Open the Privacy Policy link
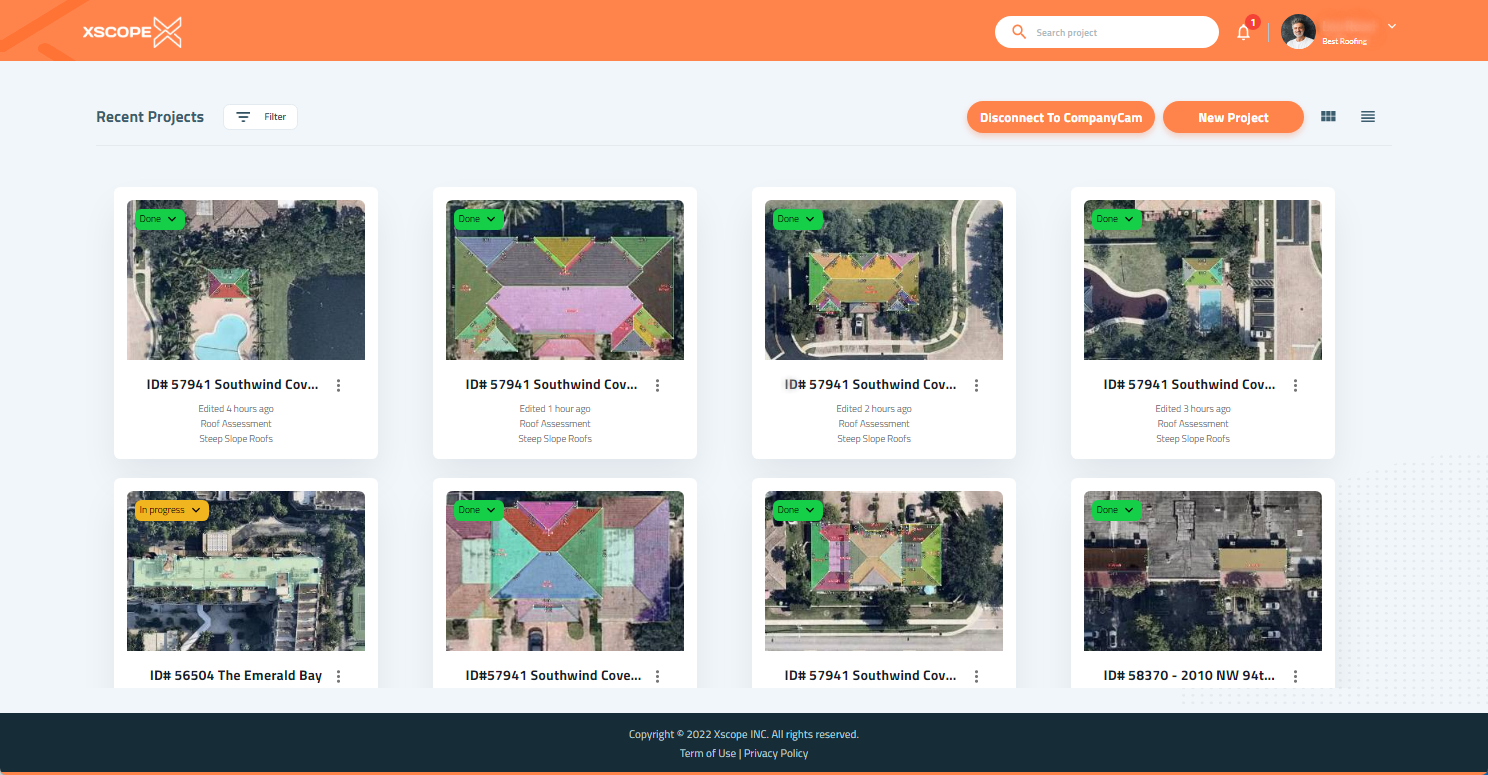The image size is (1488, 775). pos(776,753)
